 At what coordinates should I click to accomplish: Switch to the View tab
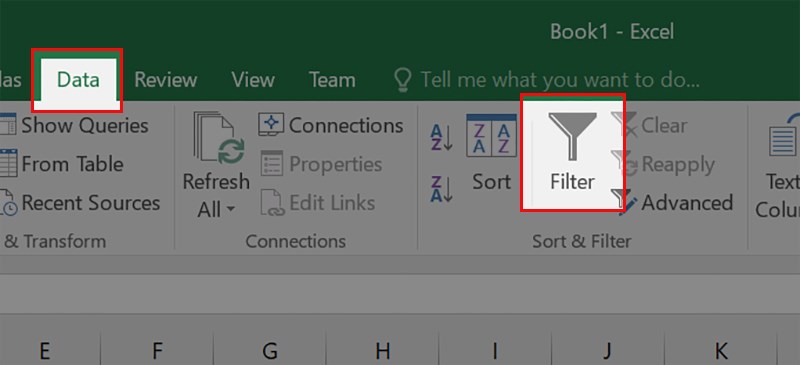253,80
